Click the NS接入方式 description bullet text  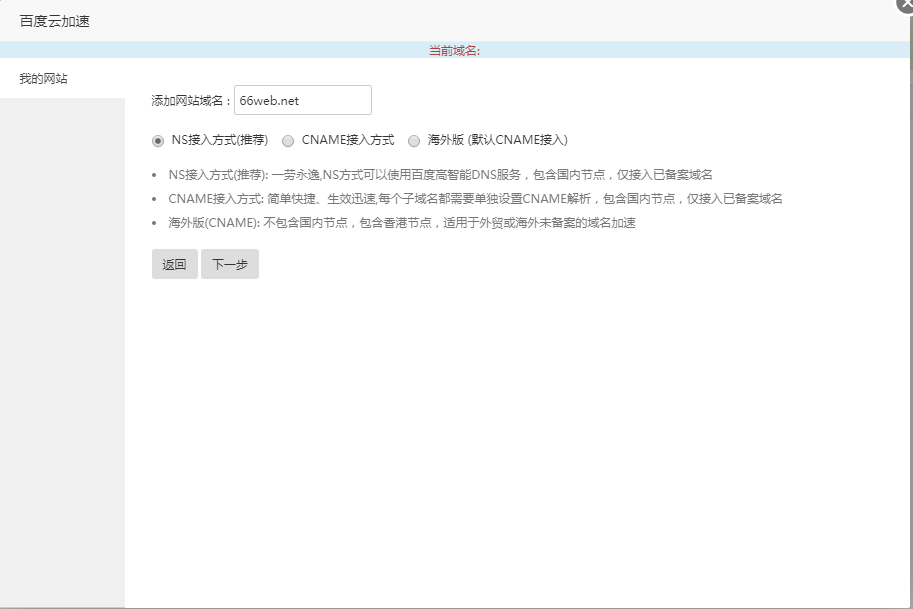[440, 175]
